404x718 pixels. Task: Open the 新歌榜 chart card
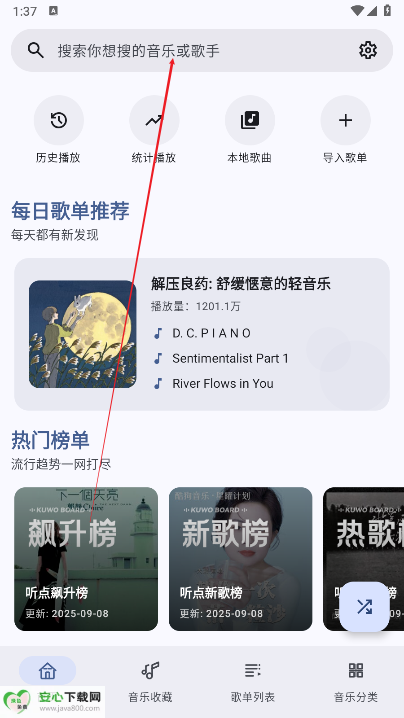tap(240, 559)
